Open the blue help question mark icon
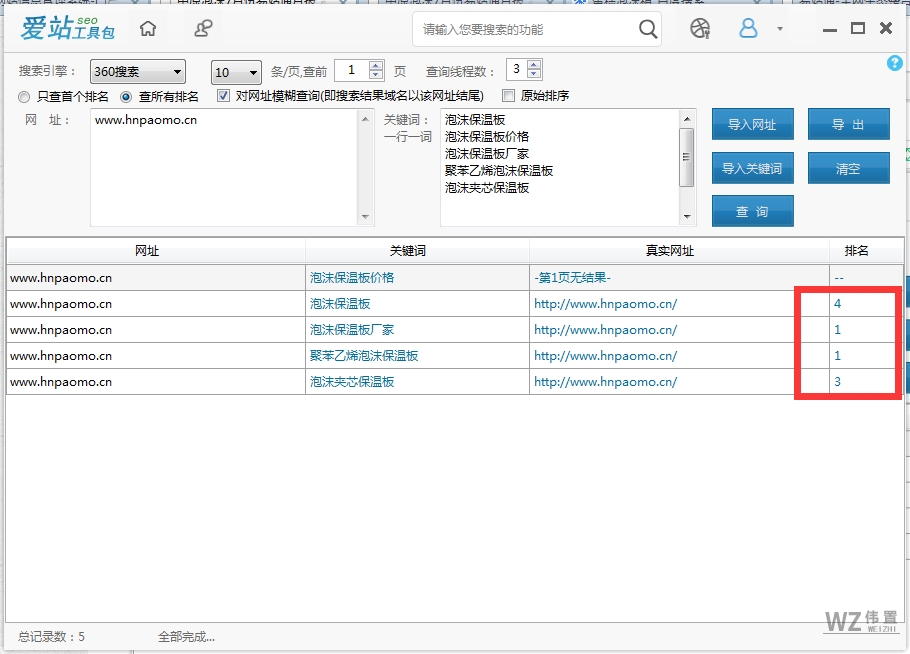This screenshot has width=910, height=654. tap(894, 63)
